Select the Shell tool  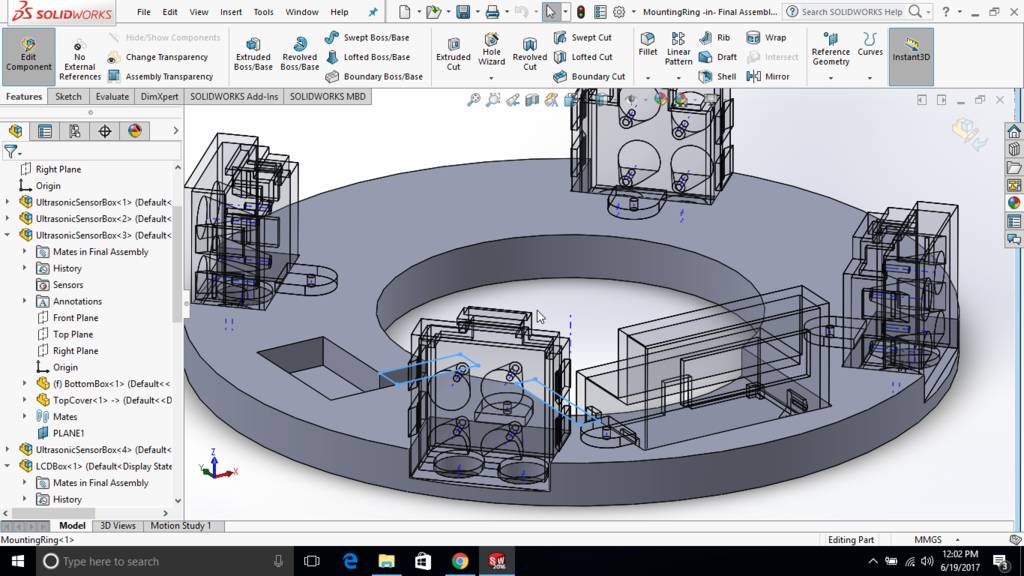point(718,76)
